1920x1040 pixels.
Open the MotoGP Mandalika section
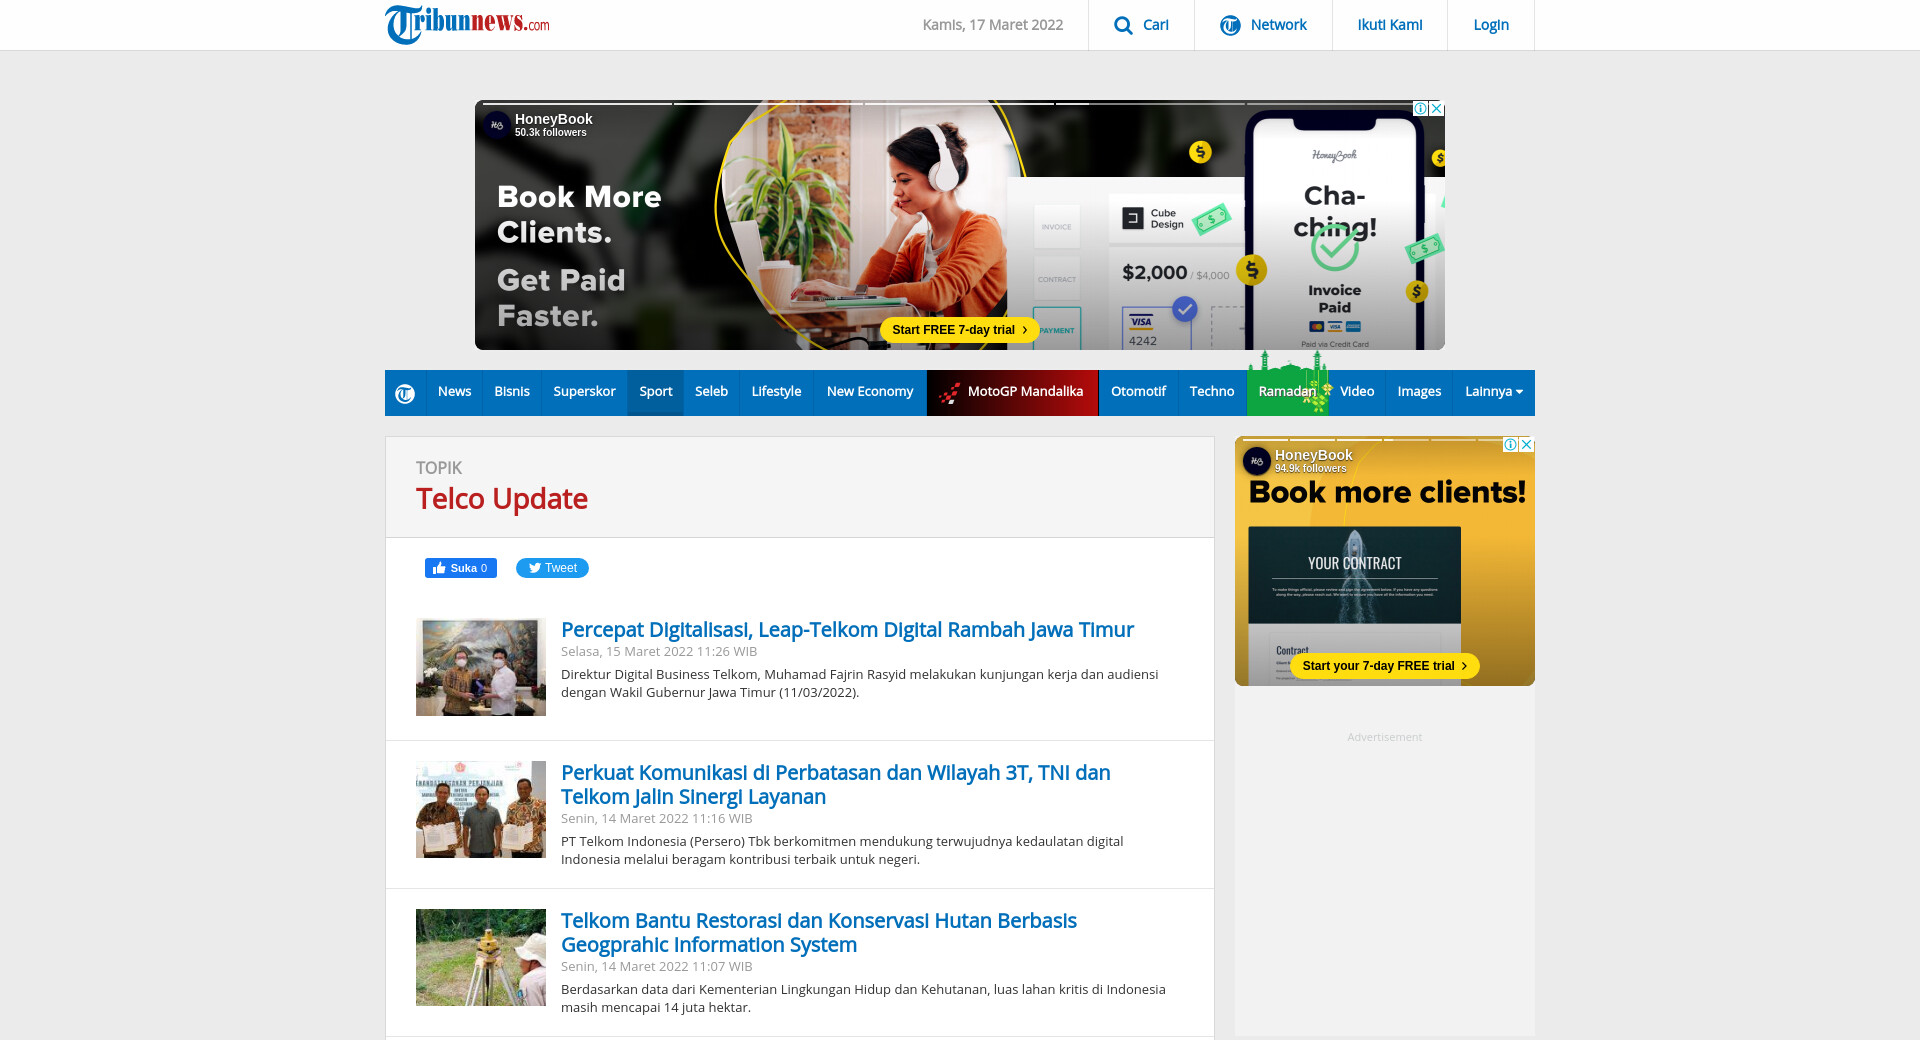tap(1012, 392)
